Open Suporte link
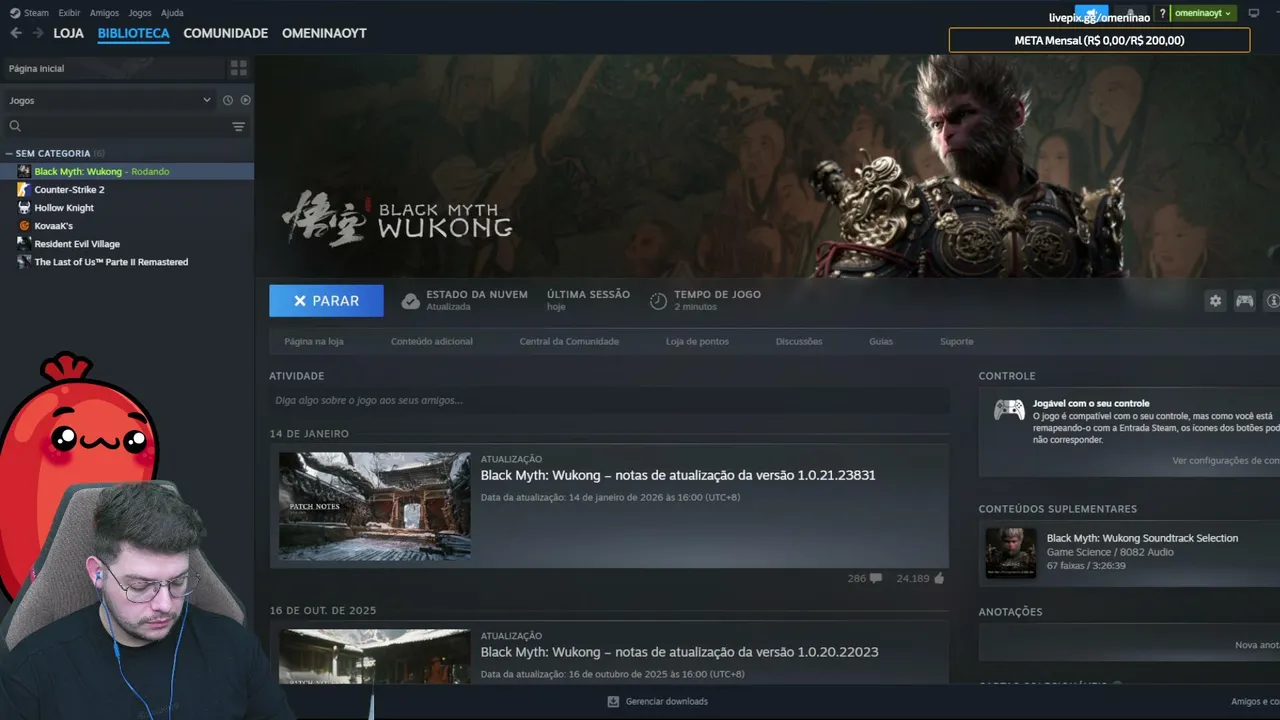This screenshot has width=1280, height=720. pyautogui.click(x=957, y=341)
